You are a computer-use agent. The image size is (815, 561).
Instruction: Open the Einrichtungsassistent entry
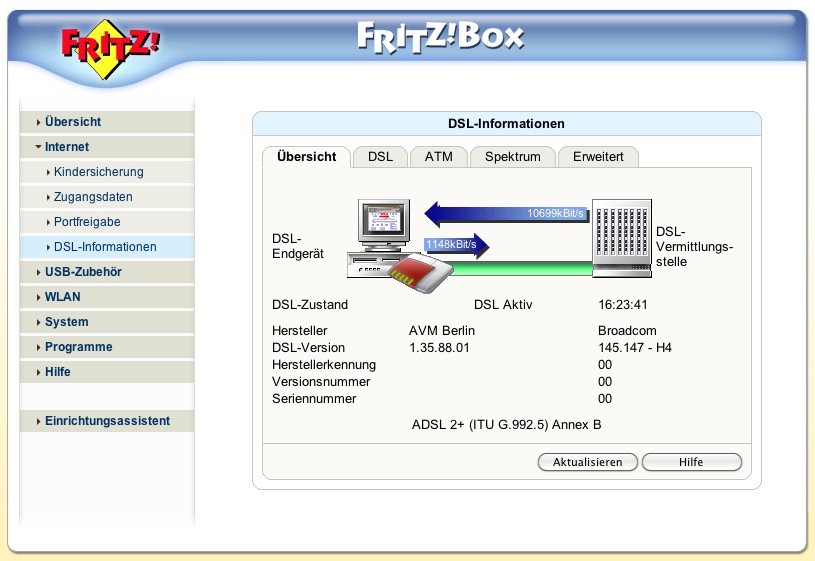pos(107,421)
